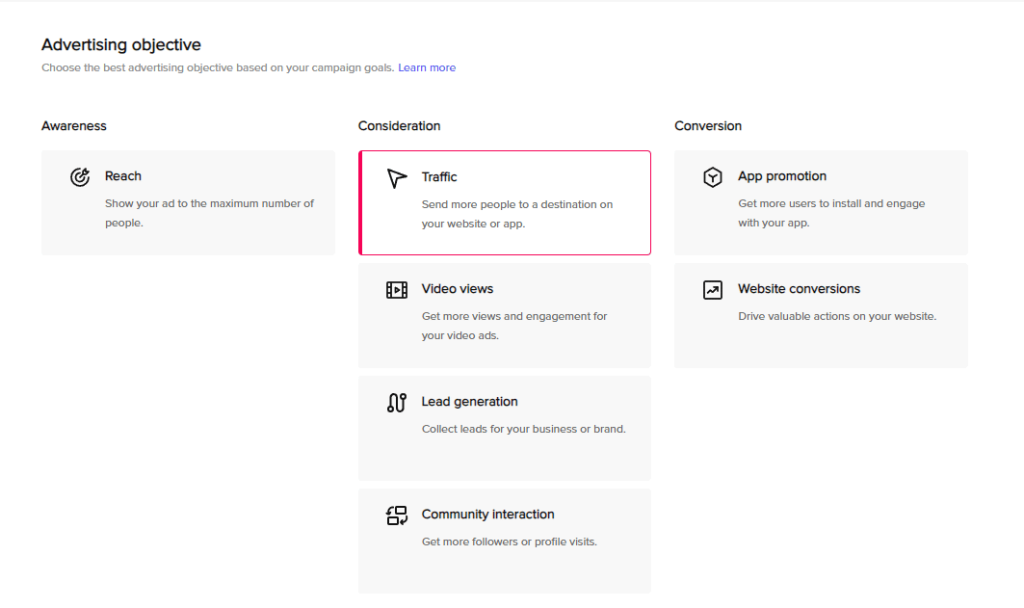Choose the Community interaction title
Image resolution: width=1024 pixels, height=608 pixels.
tap(487, 514)
